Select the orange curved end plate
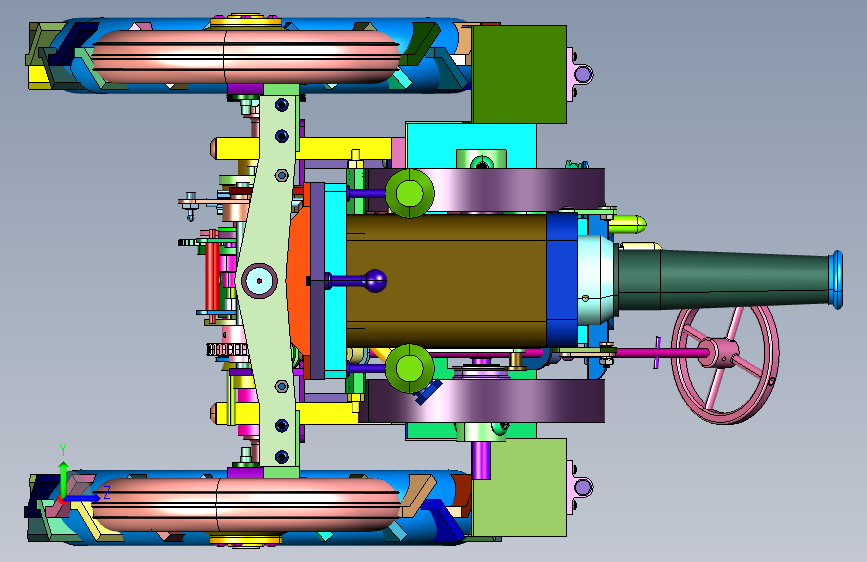This screenshot has height=562, width=867. (x=297, y=282)
